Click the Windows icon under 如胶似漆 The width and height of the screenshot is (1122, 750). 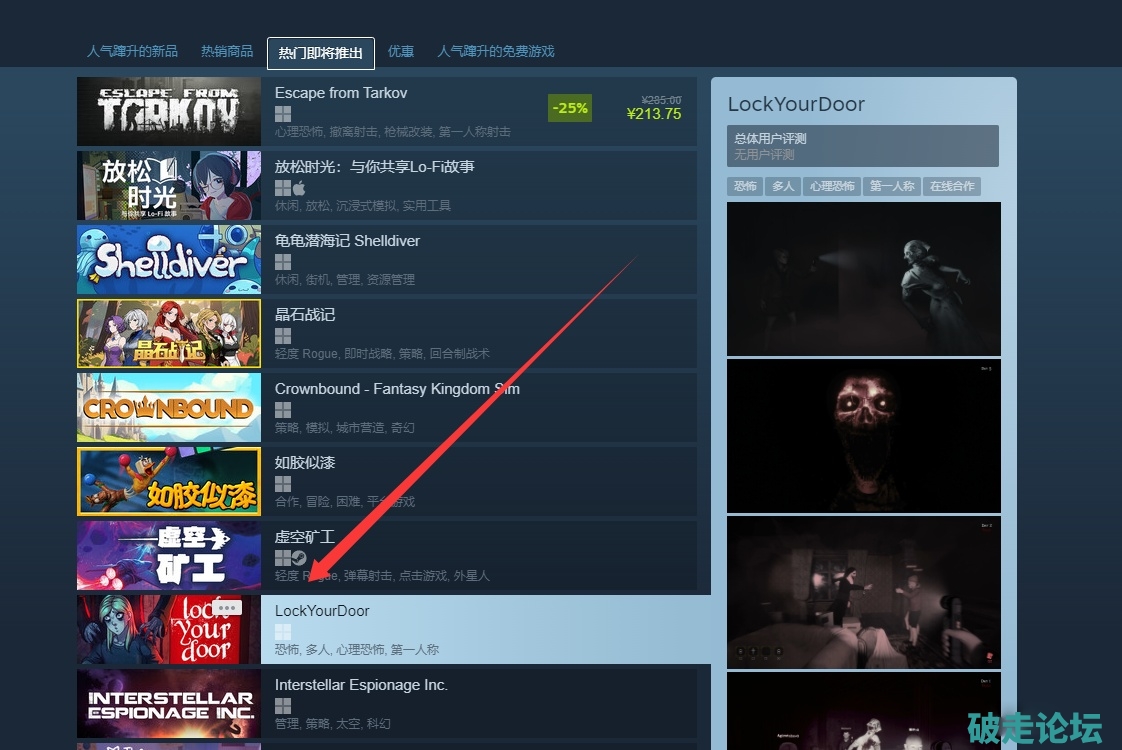[x=283, y=484]
